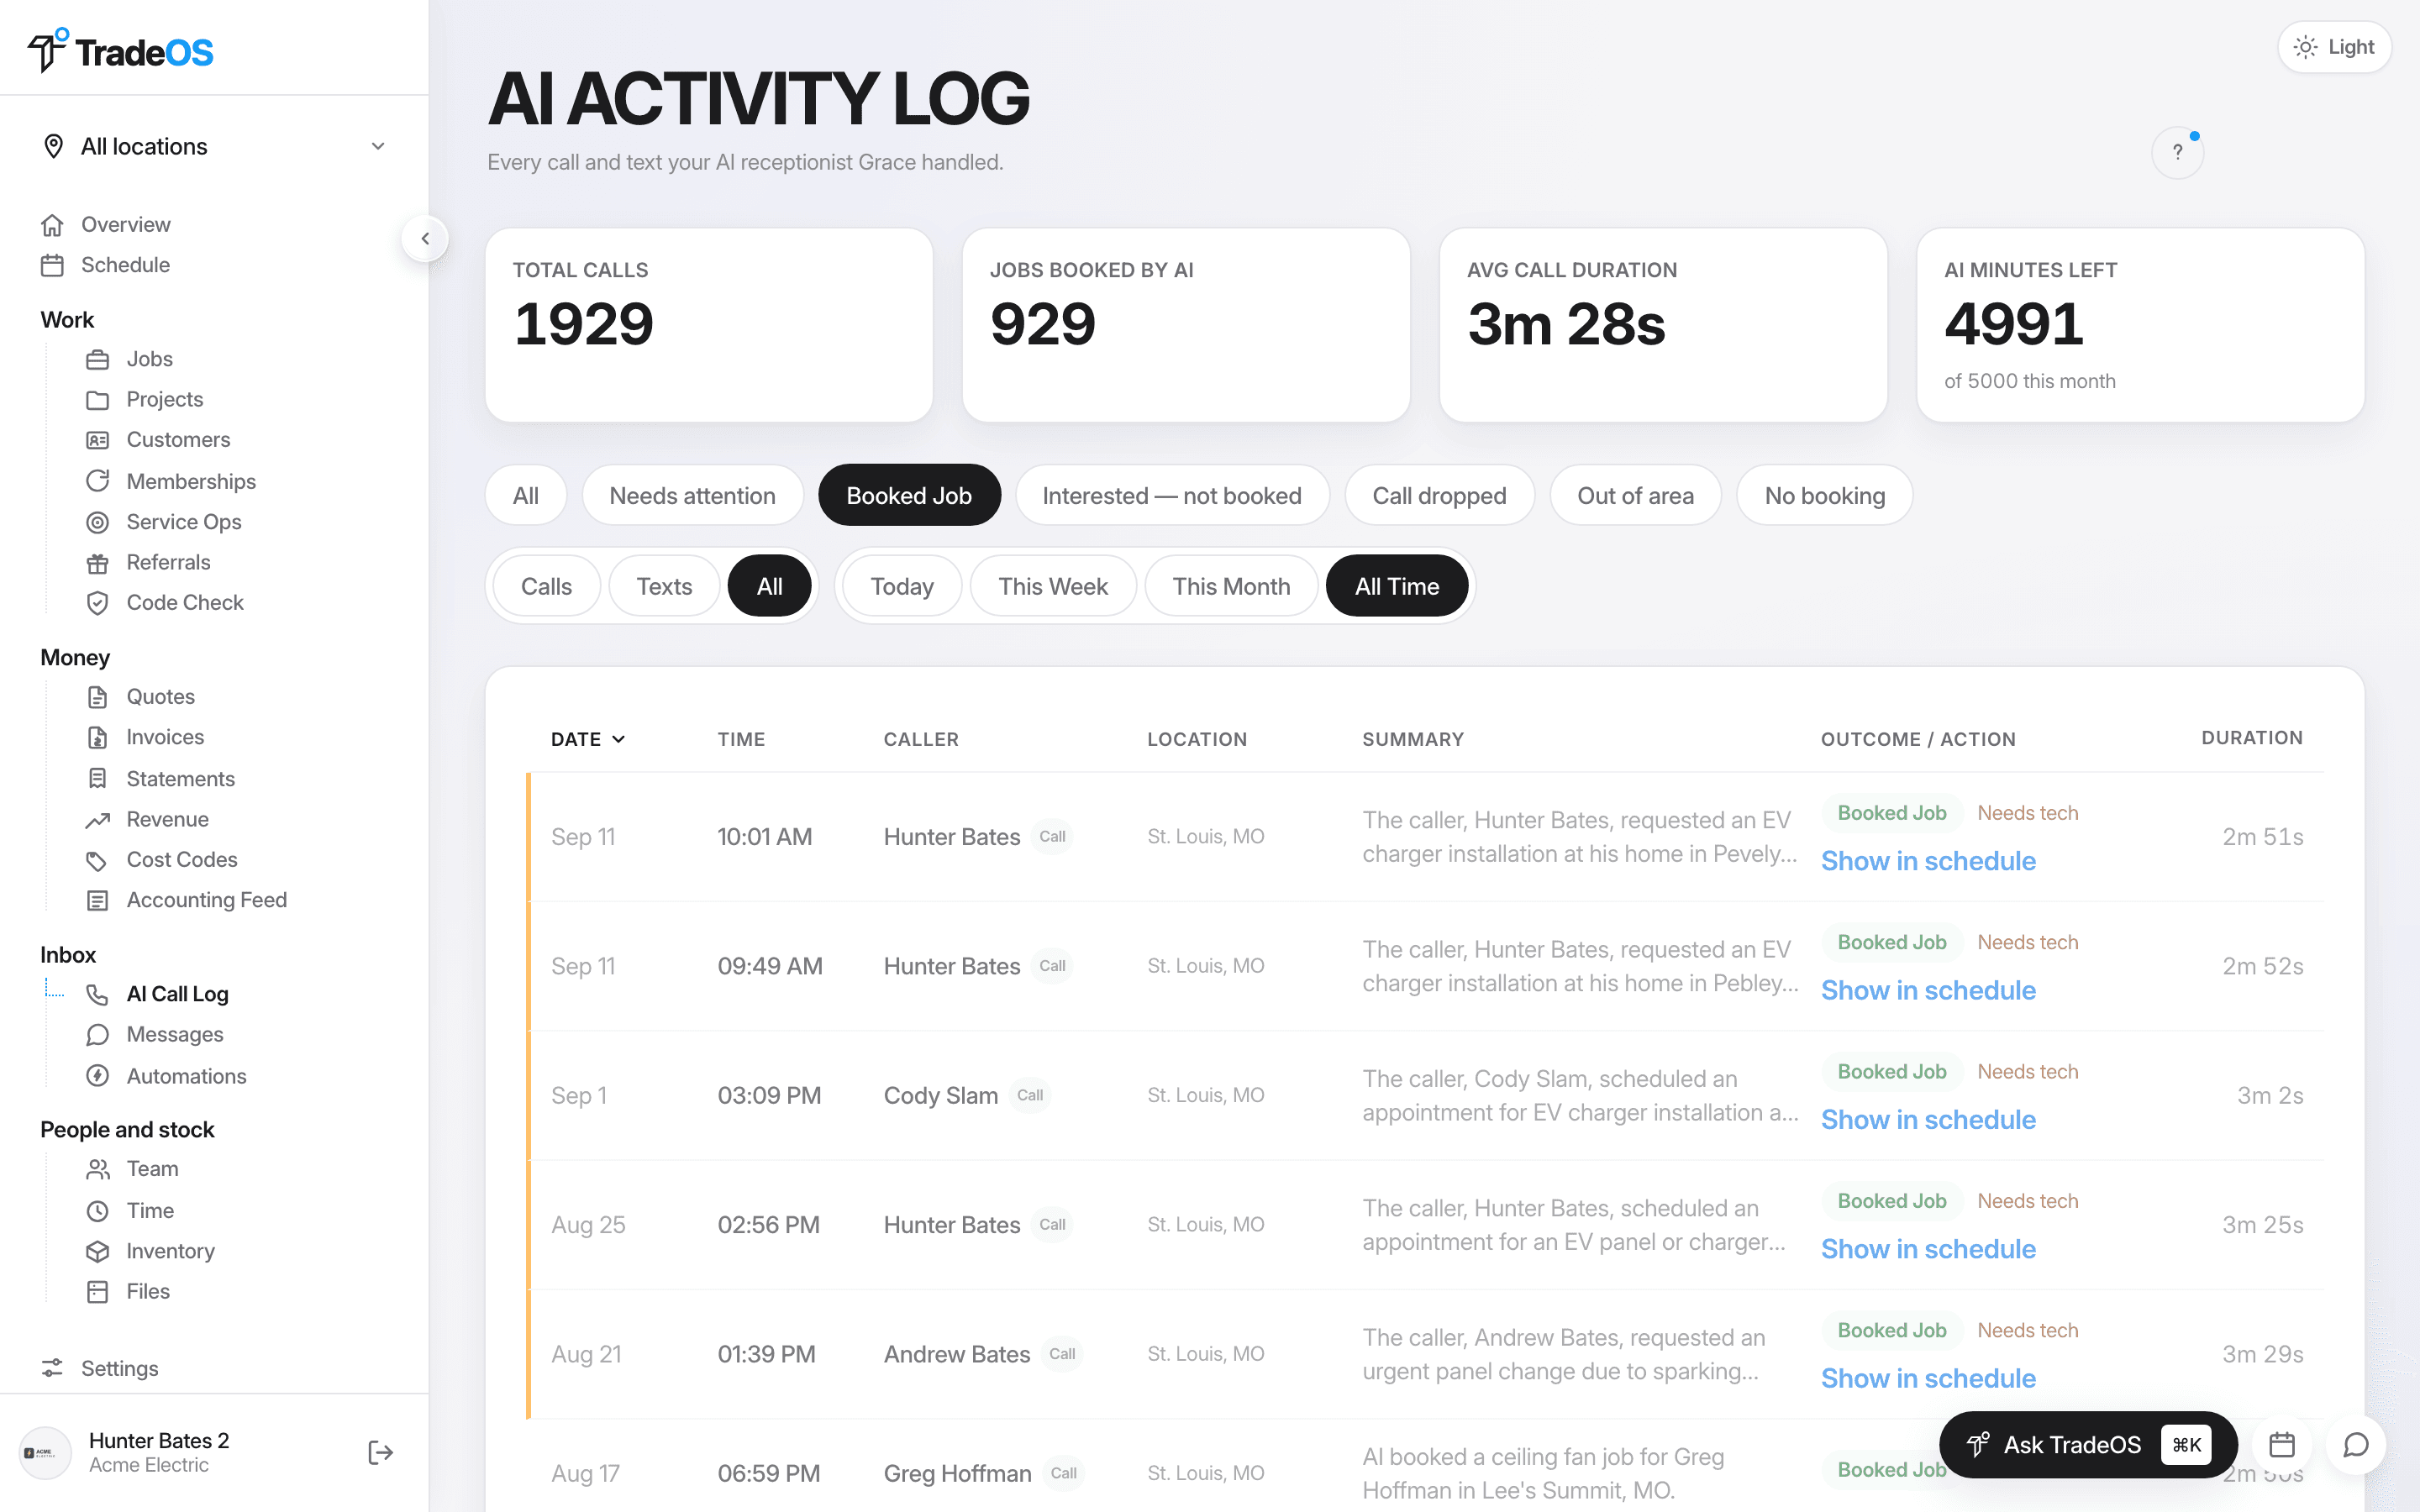Open the Service Ops target icon

pos(97,522)
